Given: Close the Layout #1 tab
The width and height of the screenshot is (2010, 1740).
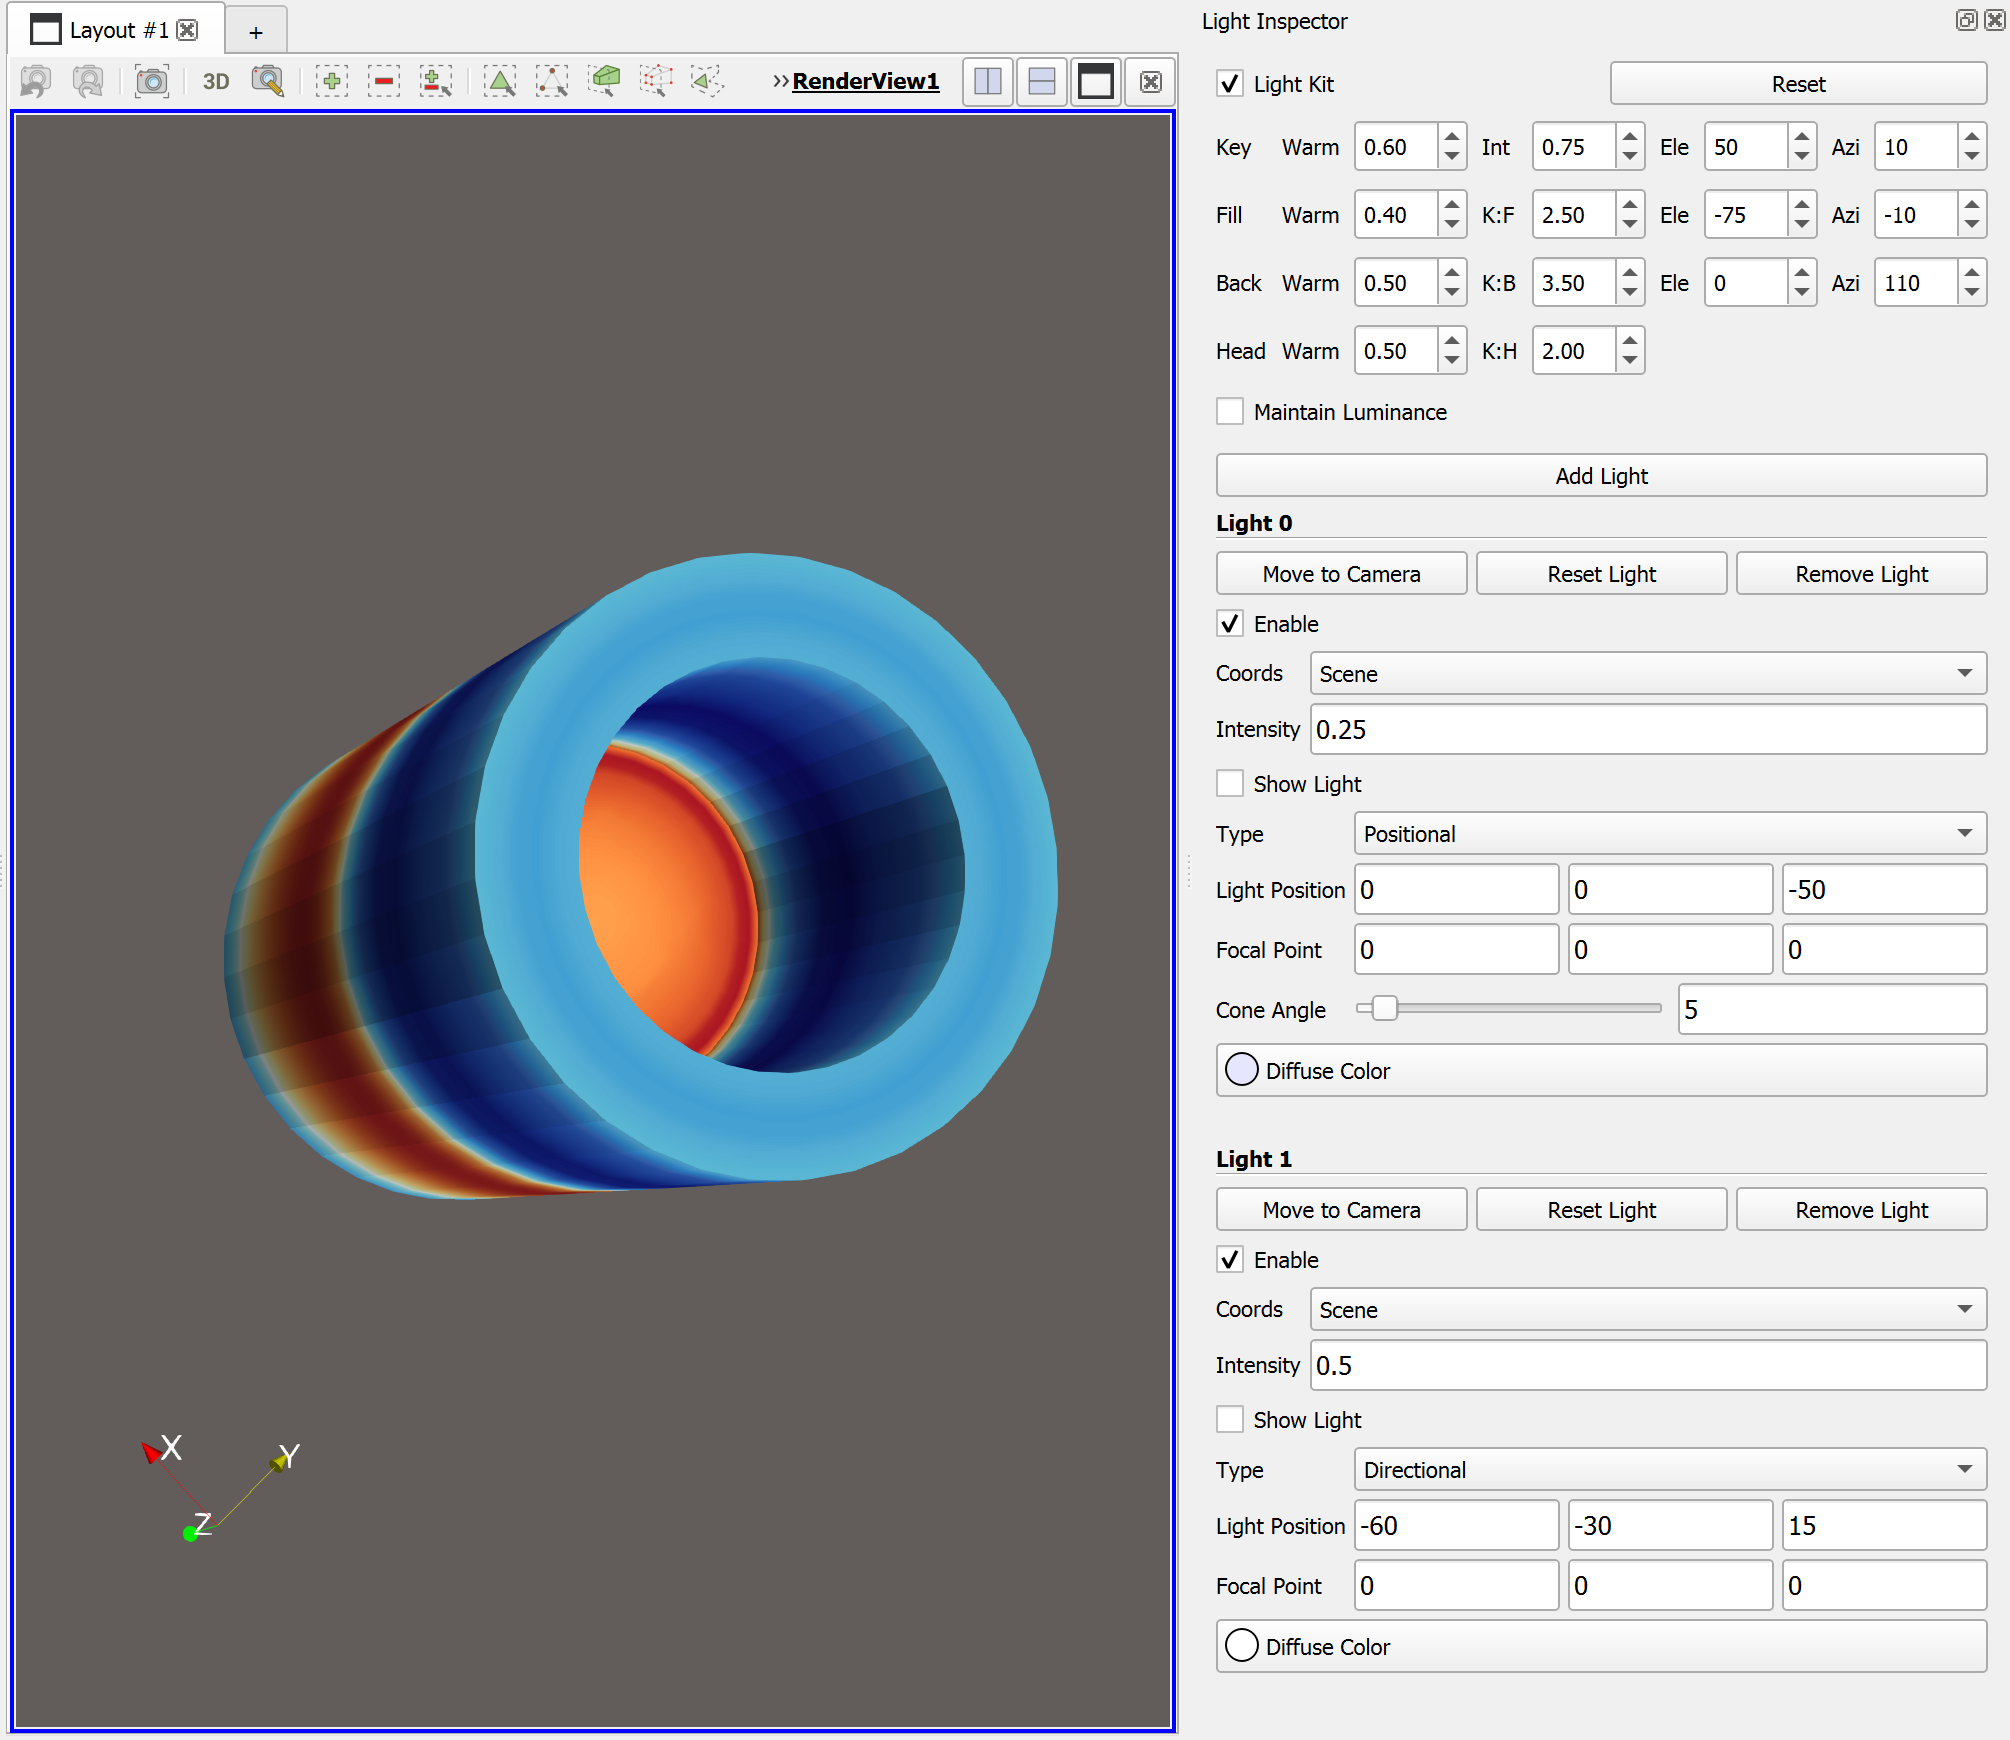Looking at the screenshot, I should 187,30.
